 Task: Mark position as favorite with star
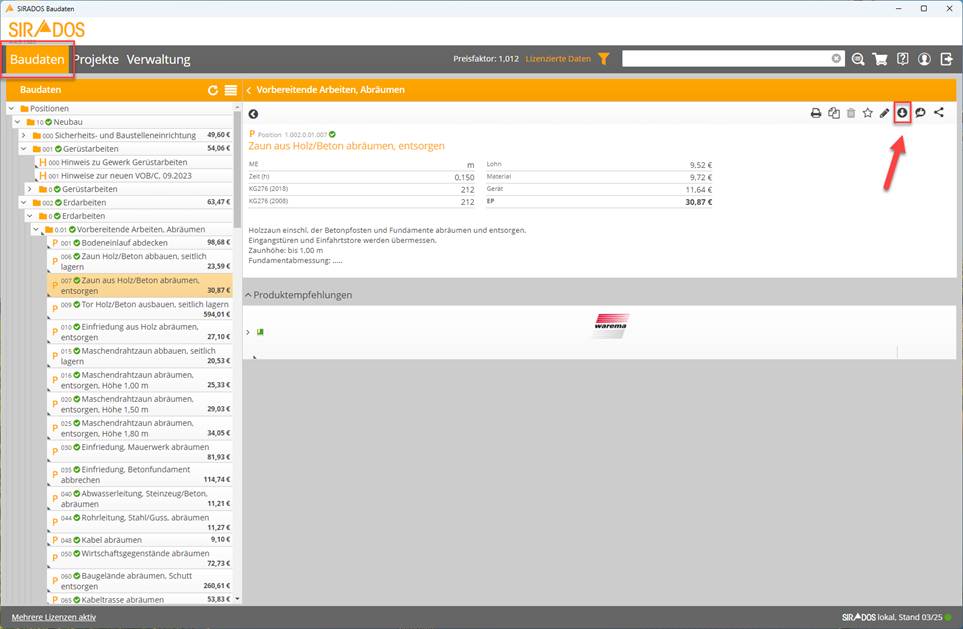867,113
